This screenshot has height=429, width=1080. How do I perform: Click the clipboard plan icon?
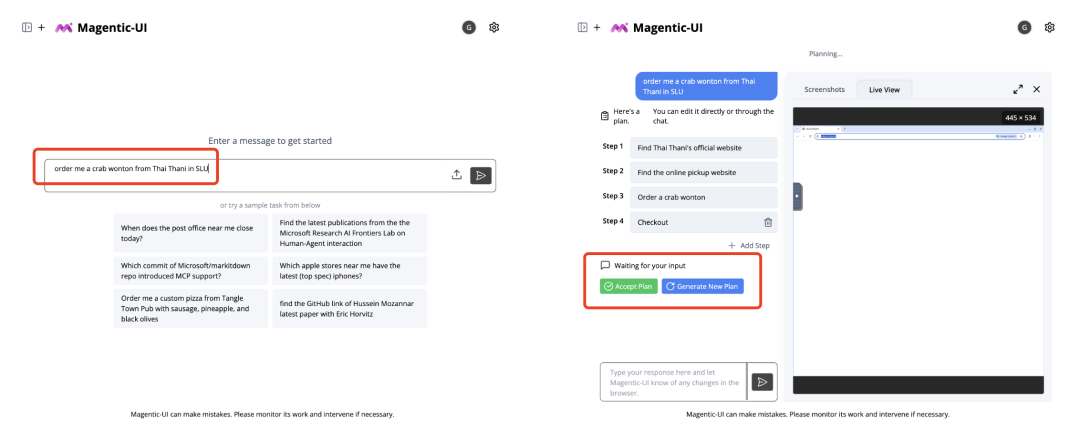click(604, 115)
